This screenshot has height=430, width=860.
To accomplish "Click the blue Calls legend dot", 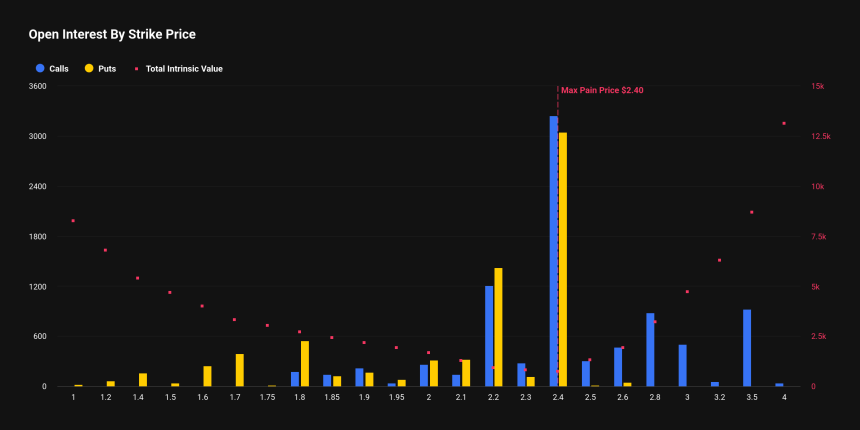I will (x=40, y=69).
